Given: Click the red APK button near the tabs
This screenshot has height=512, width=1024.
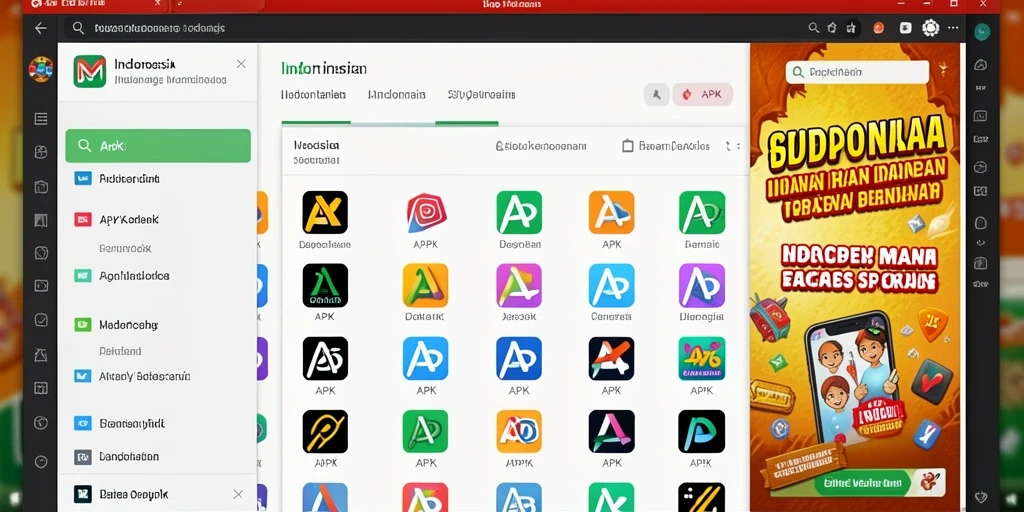Looking at the screenshot, I should tap(703, 94).
